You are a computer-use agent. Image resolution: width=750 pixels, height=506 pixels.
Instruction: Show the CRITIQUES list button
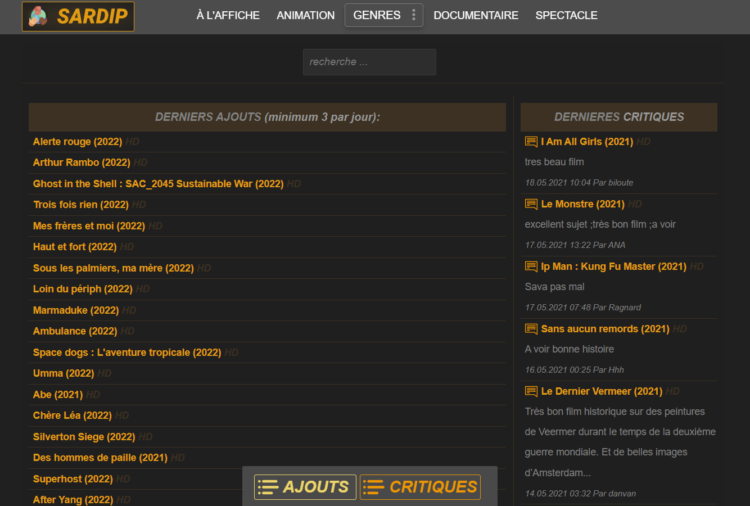420,487
